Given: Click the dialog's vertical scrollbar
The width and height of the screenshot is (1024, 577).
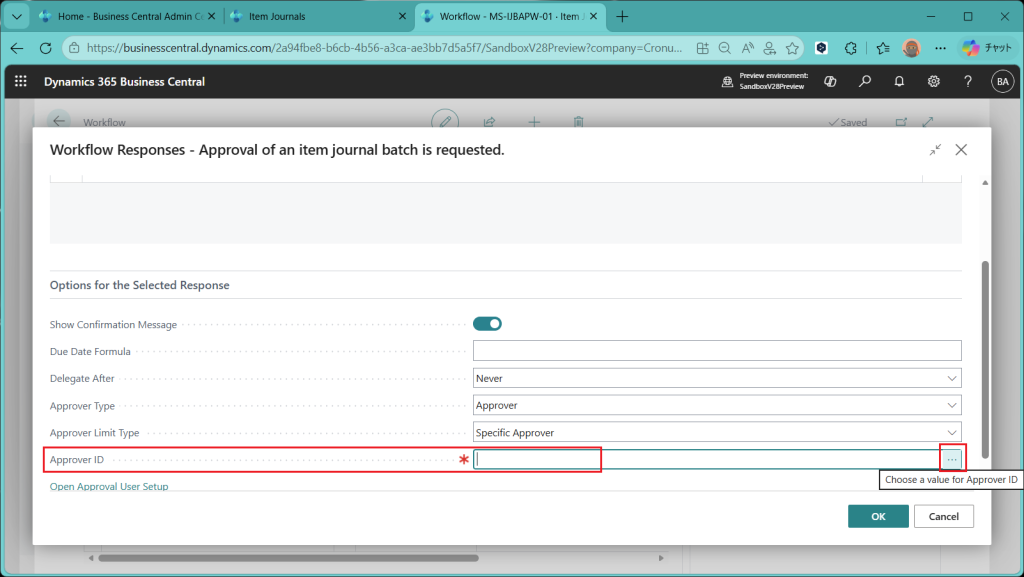Looking at the screenshot, I should (984, 350).
